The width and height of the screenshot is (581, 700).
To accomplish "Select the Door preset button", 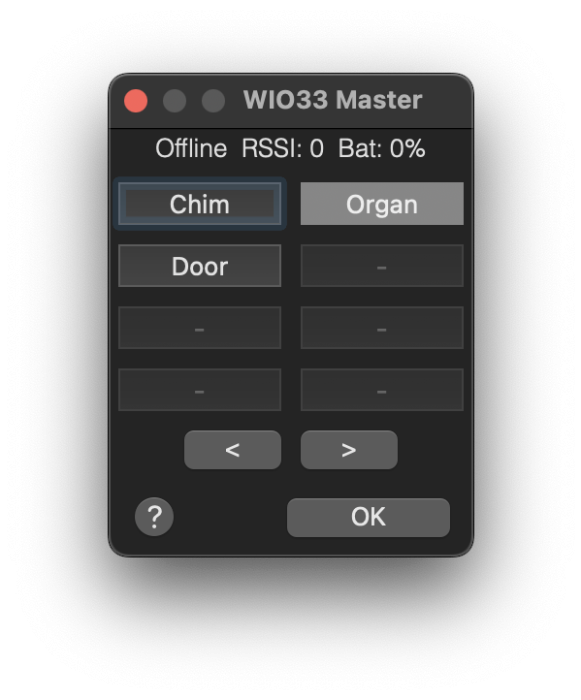I will (x=200, y=266).
